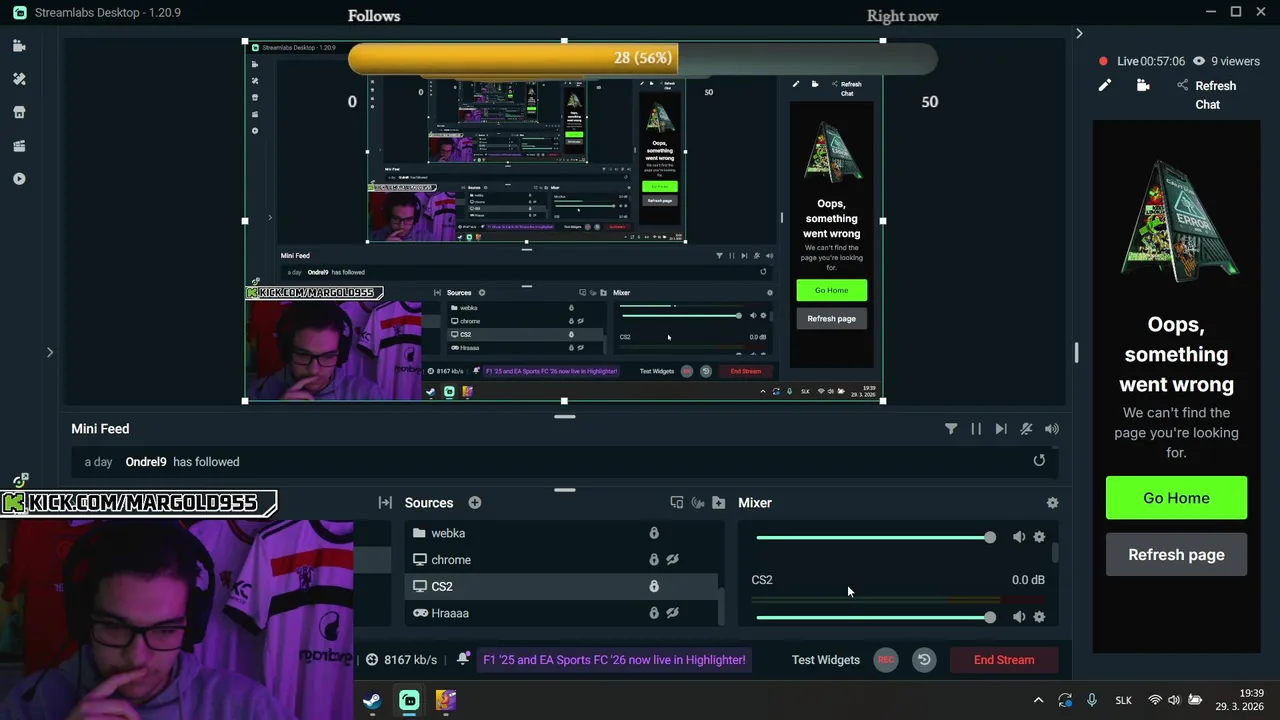Toggle mute event notifications in Mini Feed
The image size is (1280, 720).
coord(1026,429)
